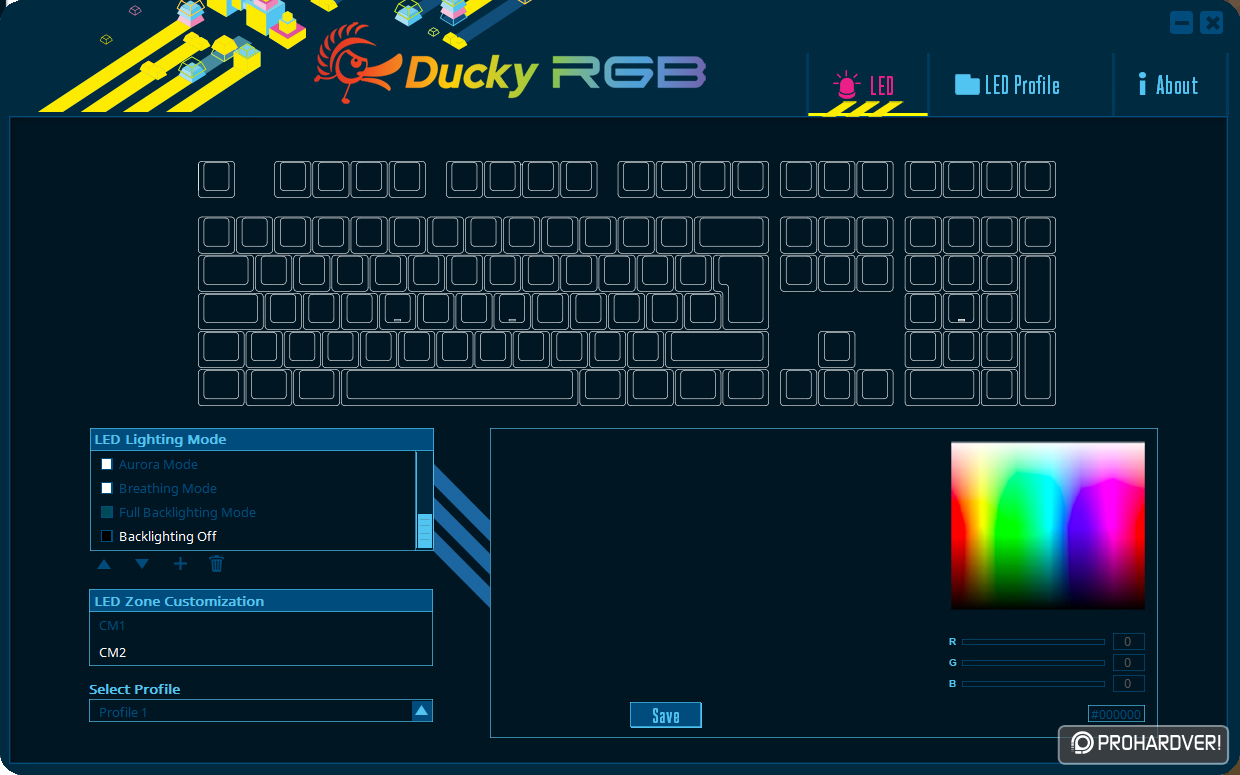Viewport: 1240px width, 775px height.
Task: Select the spacebar on the keyboard layout
Action: [x=459, y=387]
